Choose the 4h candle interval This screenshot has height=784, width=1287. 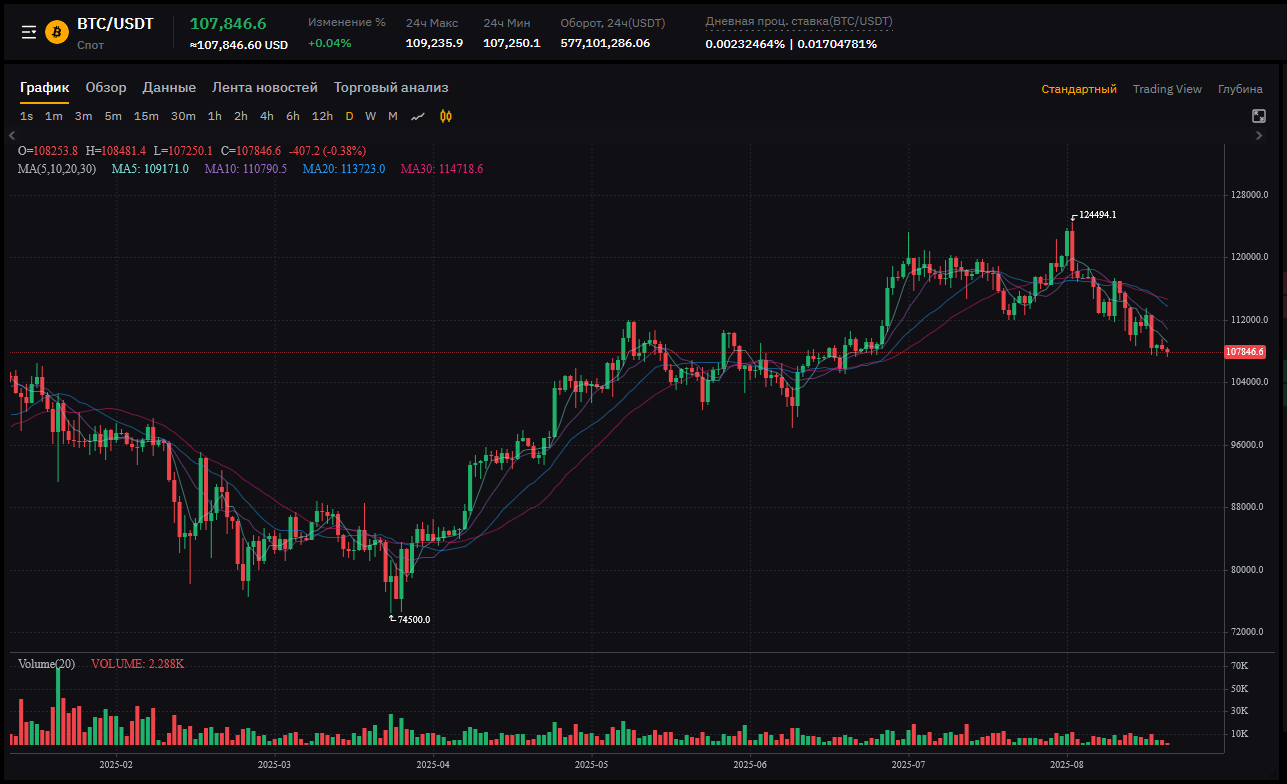tap(267, 116)
